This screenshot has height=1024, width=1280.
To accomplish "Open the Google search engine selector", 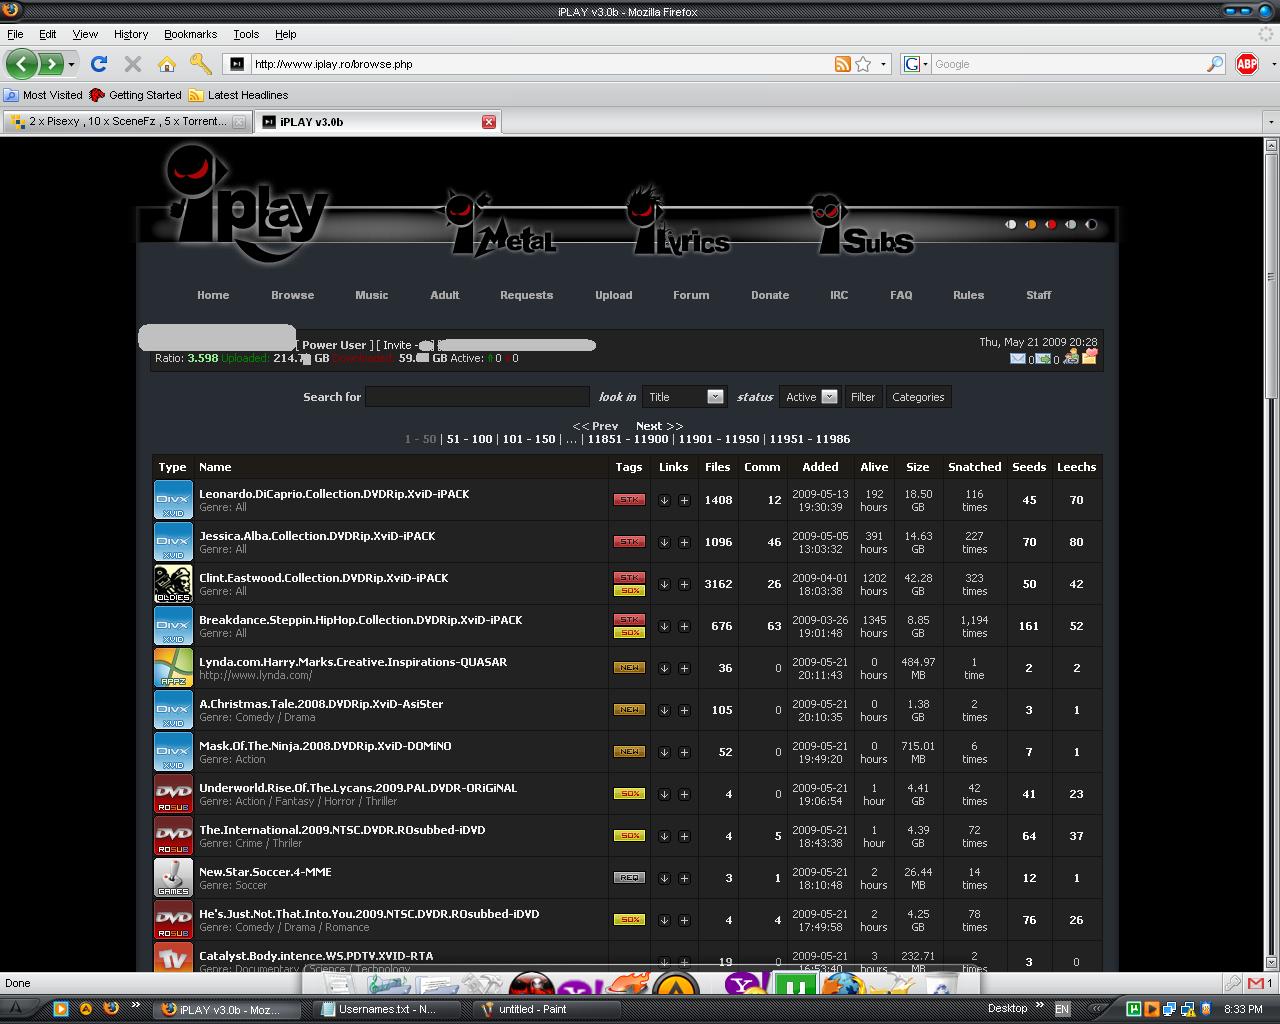I will (x=916, y=64).
